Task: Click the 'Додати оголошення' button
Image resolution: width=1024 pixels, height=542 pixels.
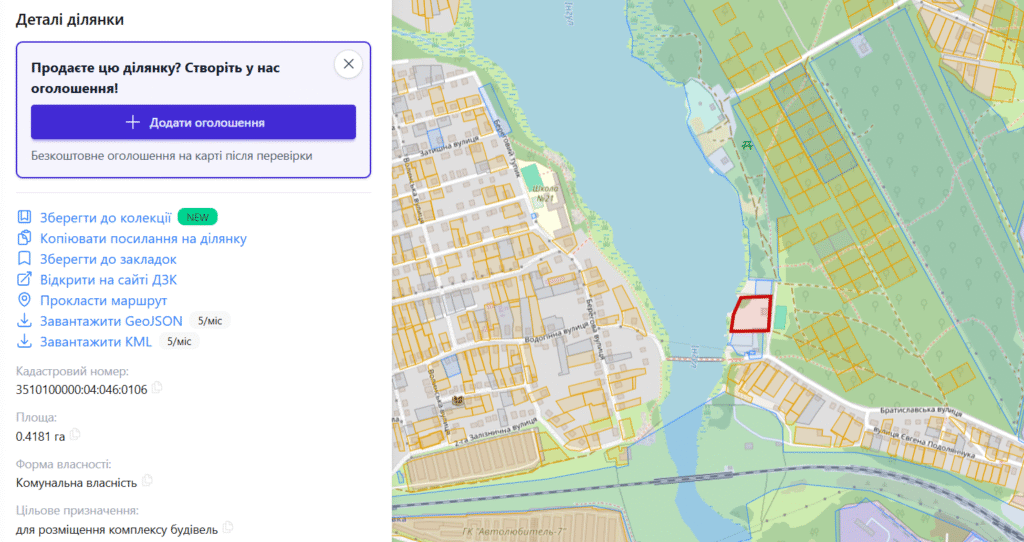Action: pos(193,122)
